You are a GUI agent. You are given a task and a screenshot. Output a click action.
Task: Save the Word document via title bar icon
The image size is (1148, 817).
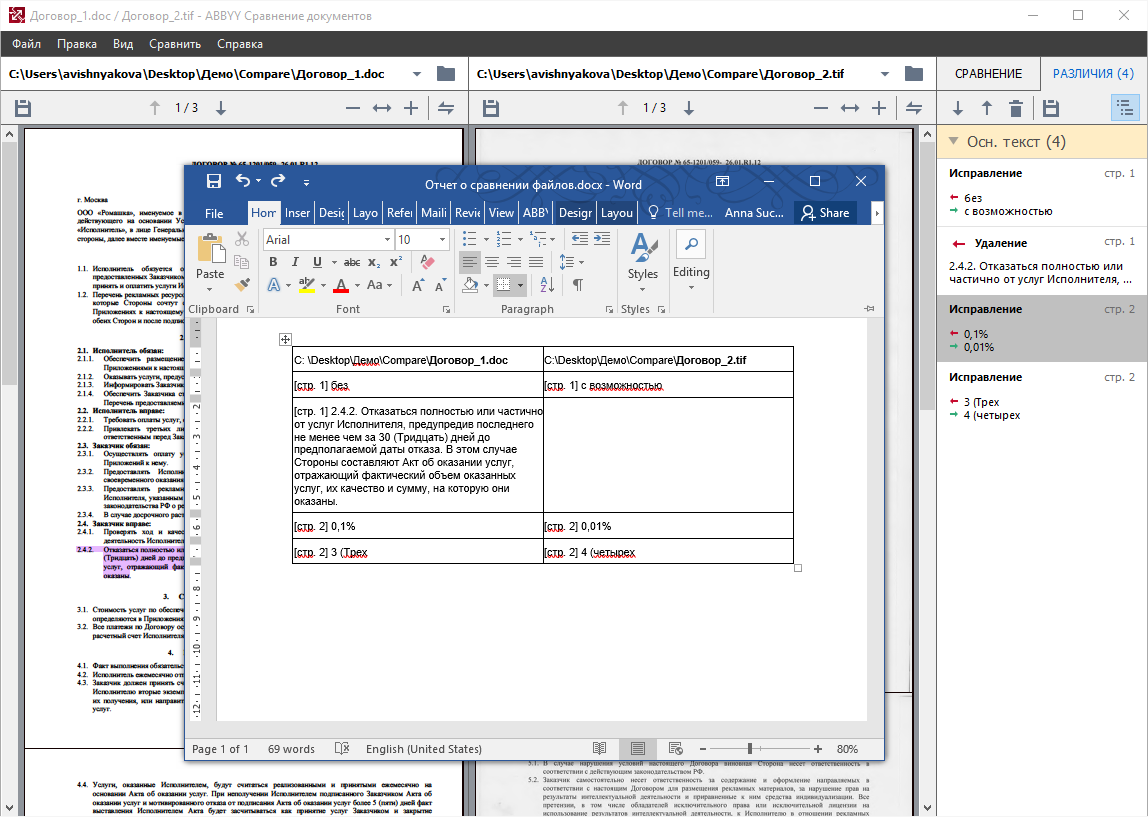pos(213,181)
